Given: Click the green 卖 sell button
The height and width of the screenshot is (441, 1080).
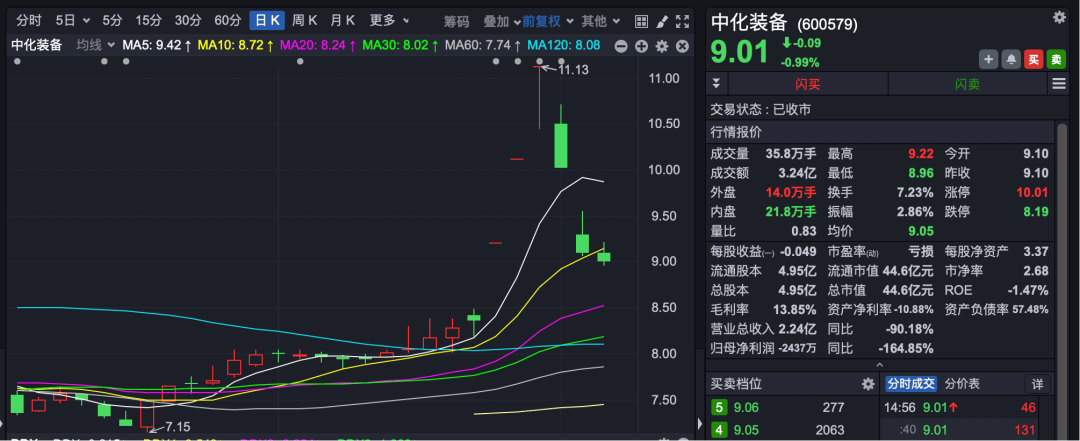Looking at the screenshot, I should [x=1056, y=59].
